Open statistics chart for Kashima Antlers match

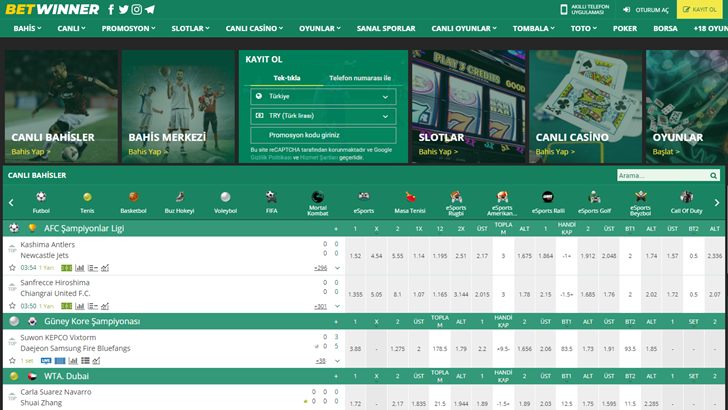80,268
